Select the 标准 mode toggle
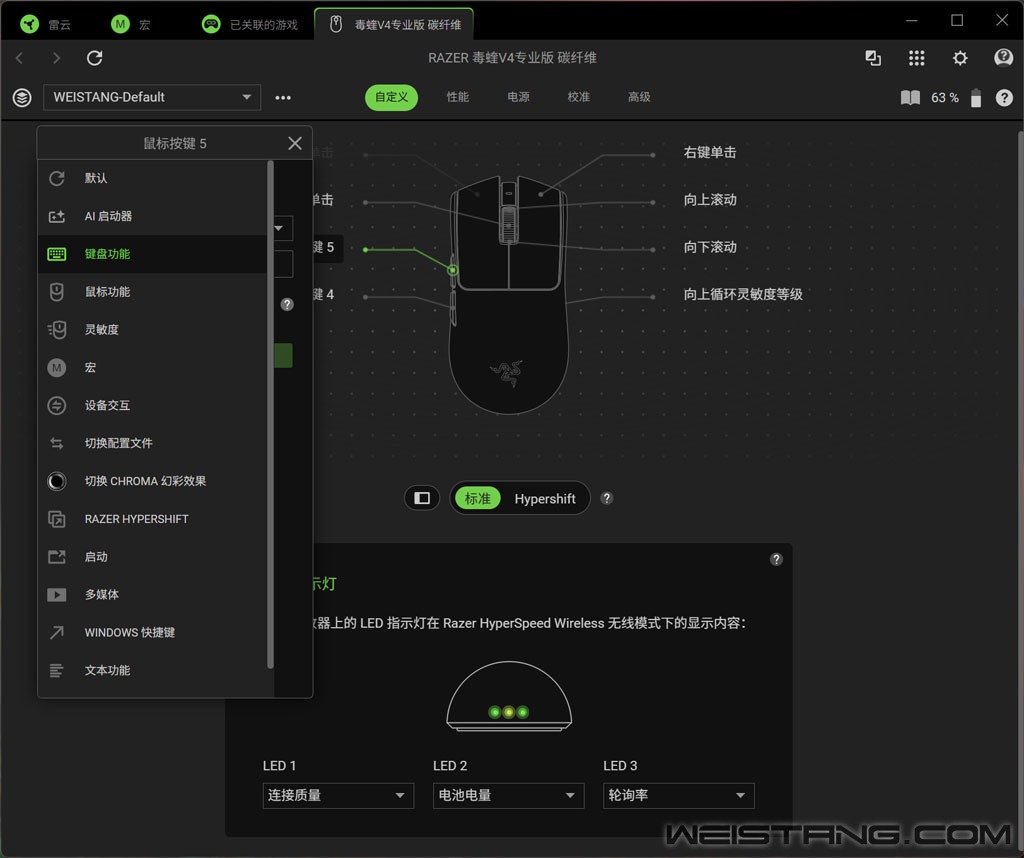 (x=477, y=498)
